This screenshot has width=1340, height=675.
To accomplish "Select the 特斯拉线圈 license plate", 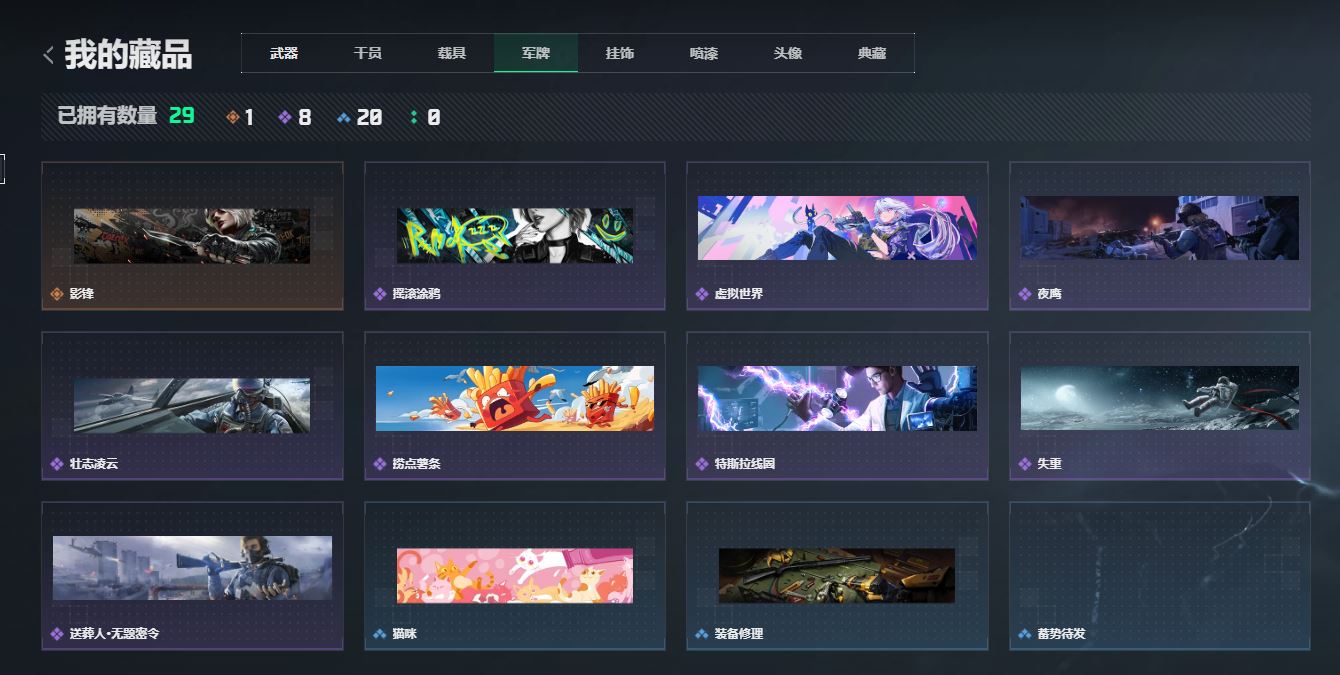I will pyautogui.click(x=837, y=404).
